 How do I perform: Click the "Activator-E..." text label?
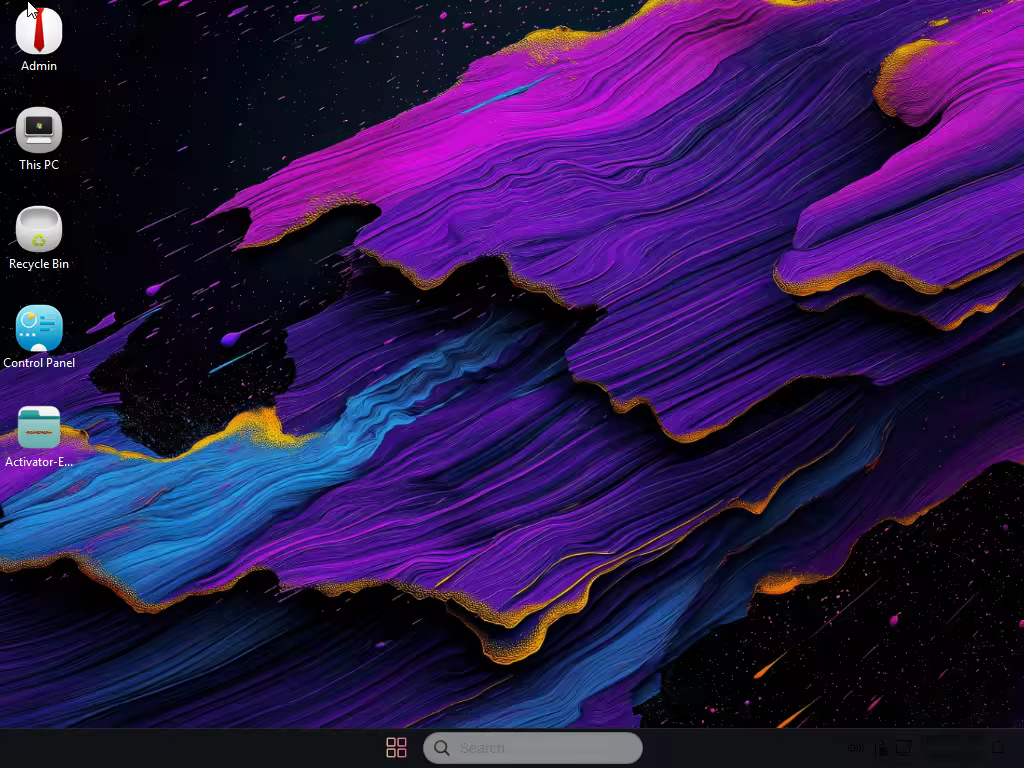(x=39, y=462)
